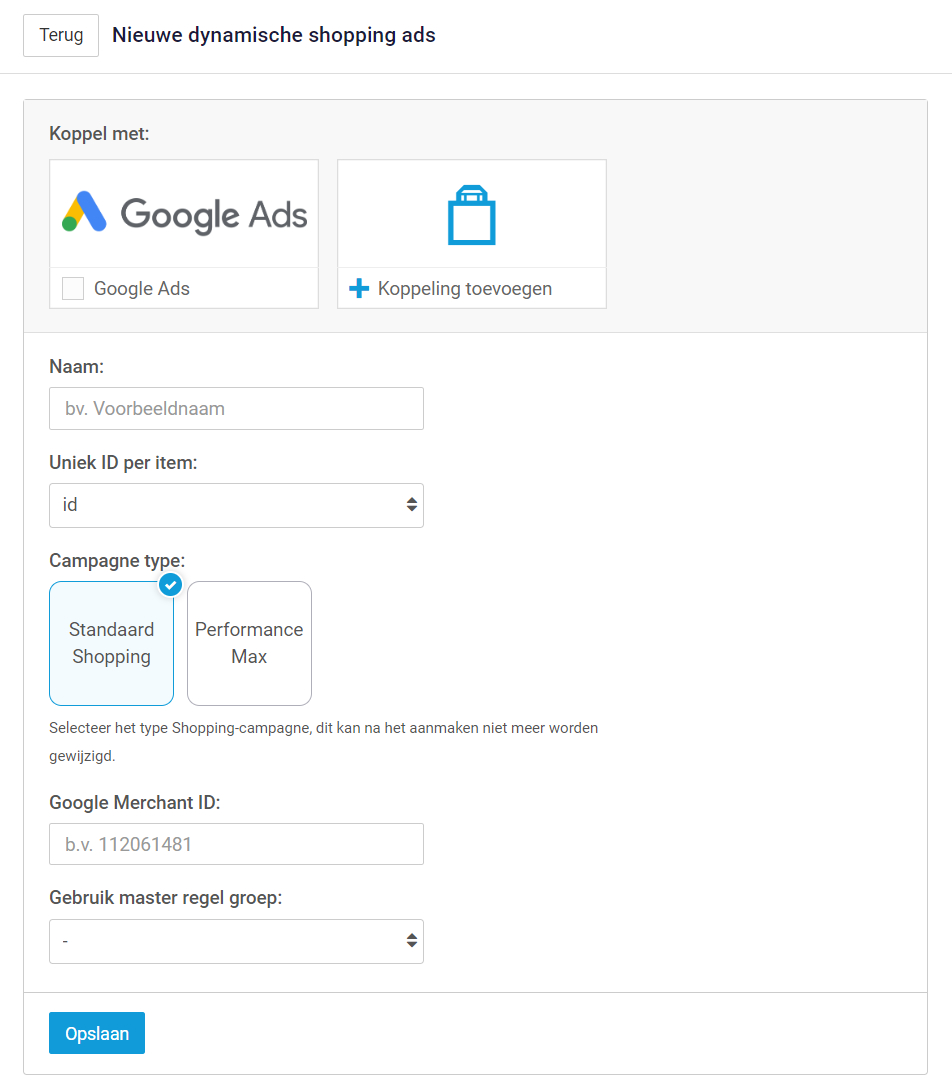Click into the Google Merchant ID field

236,844
